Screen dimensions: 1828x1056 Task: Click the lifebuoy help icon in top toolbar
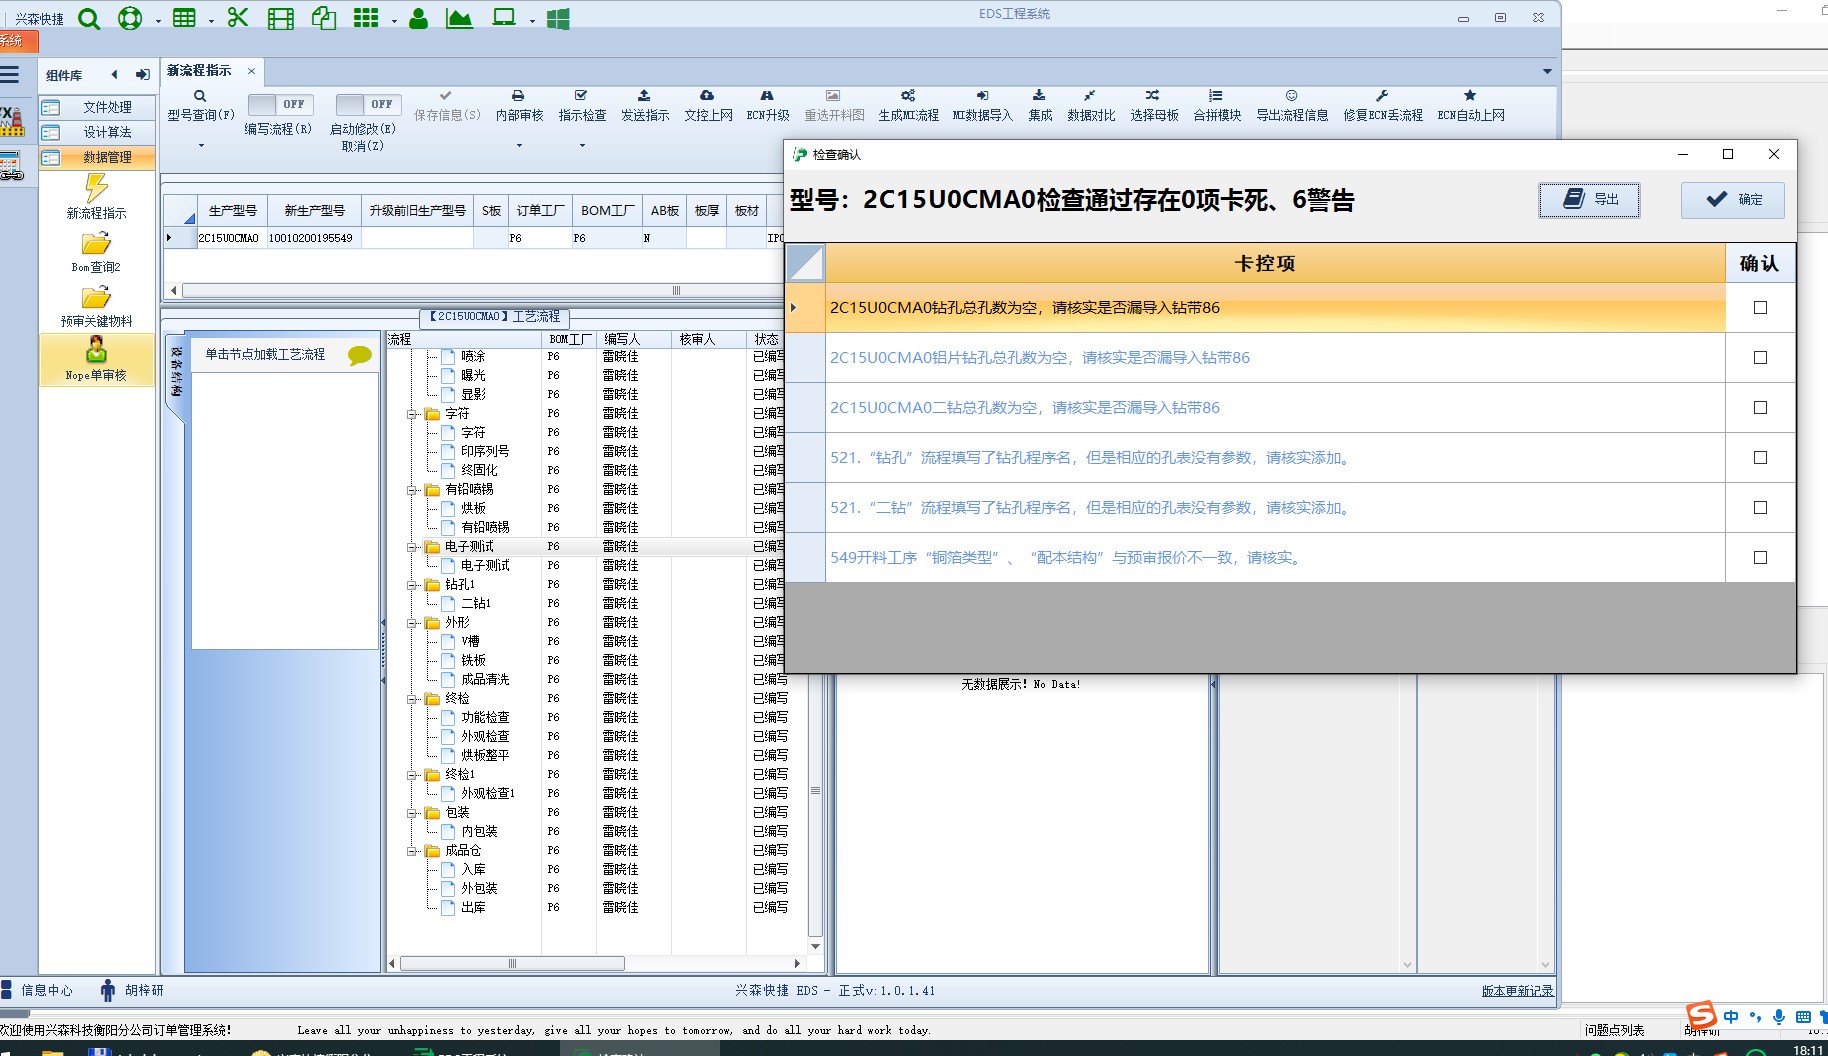[x=130, y=18]
